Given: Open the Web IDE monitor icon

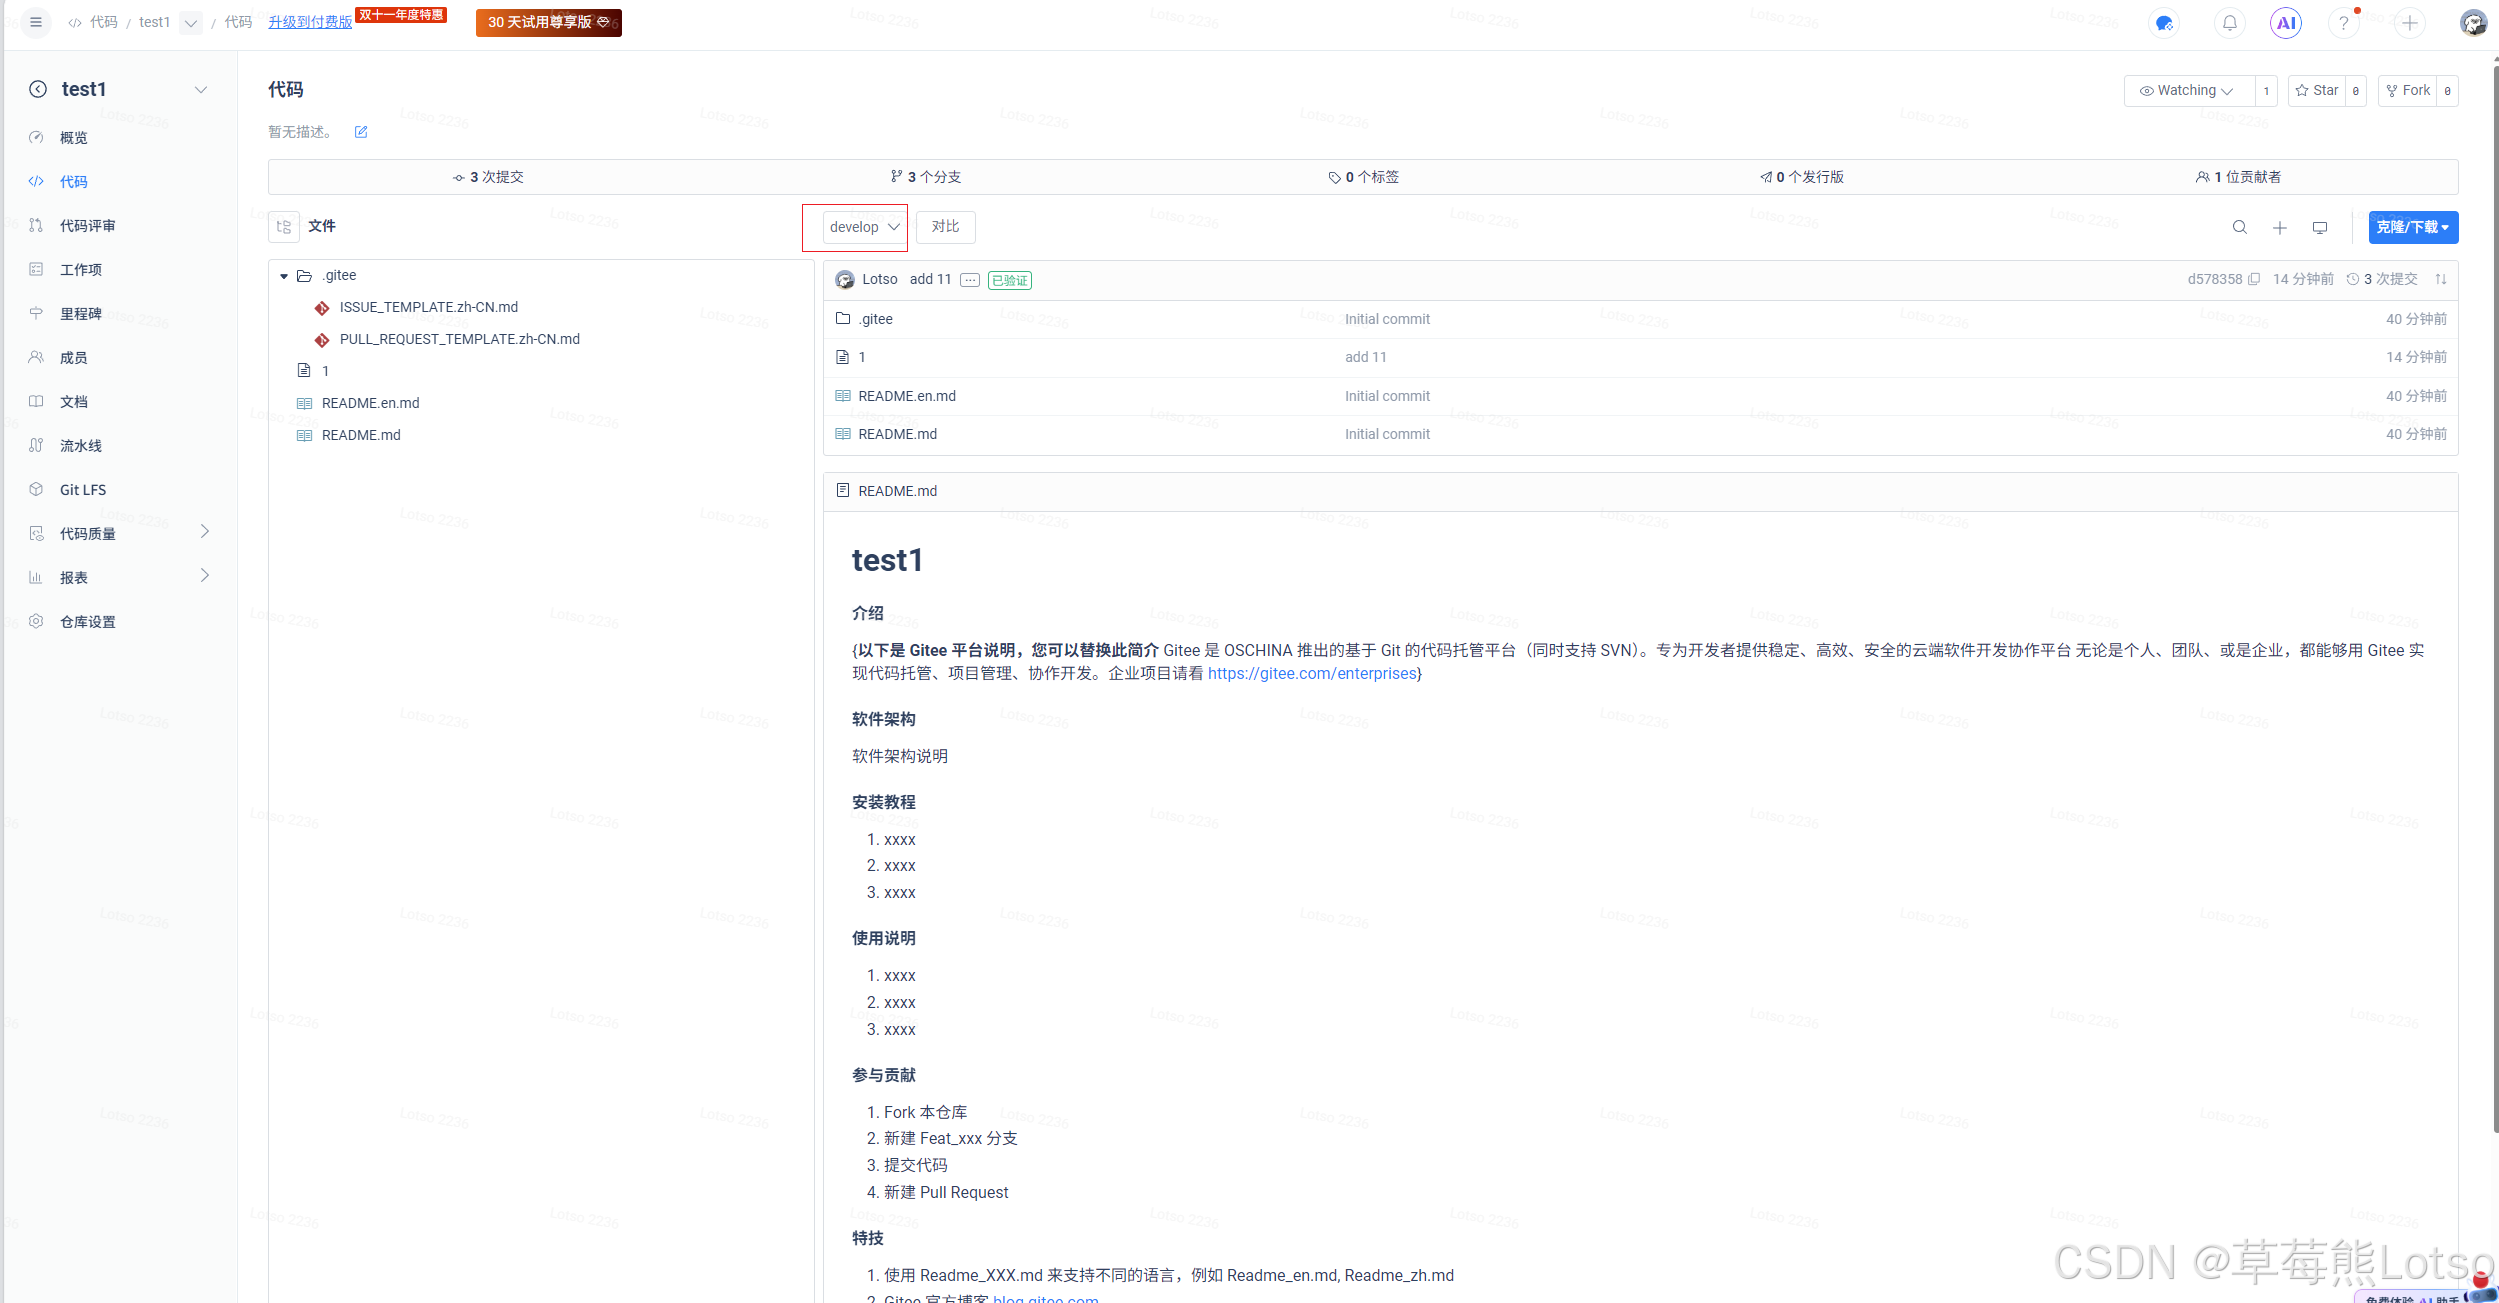Looking at the screenshot, I should tap(2320, 228).
